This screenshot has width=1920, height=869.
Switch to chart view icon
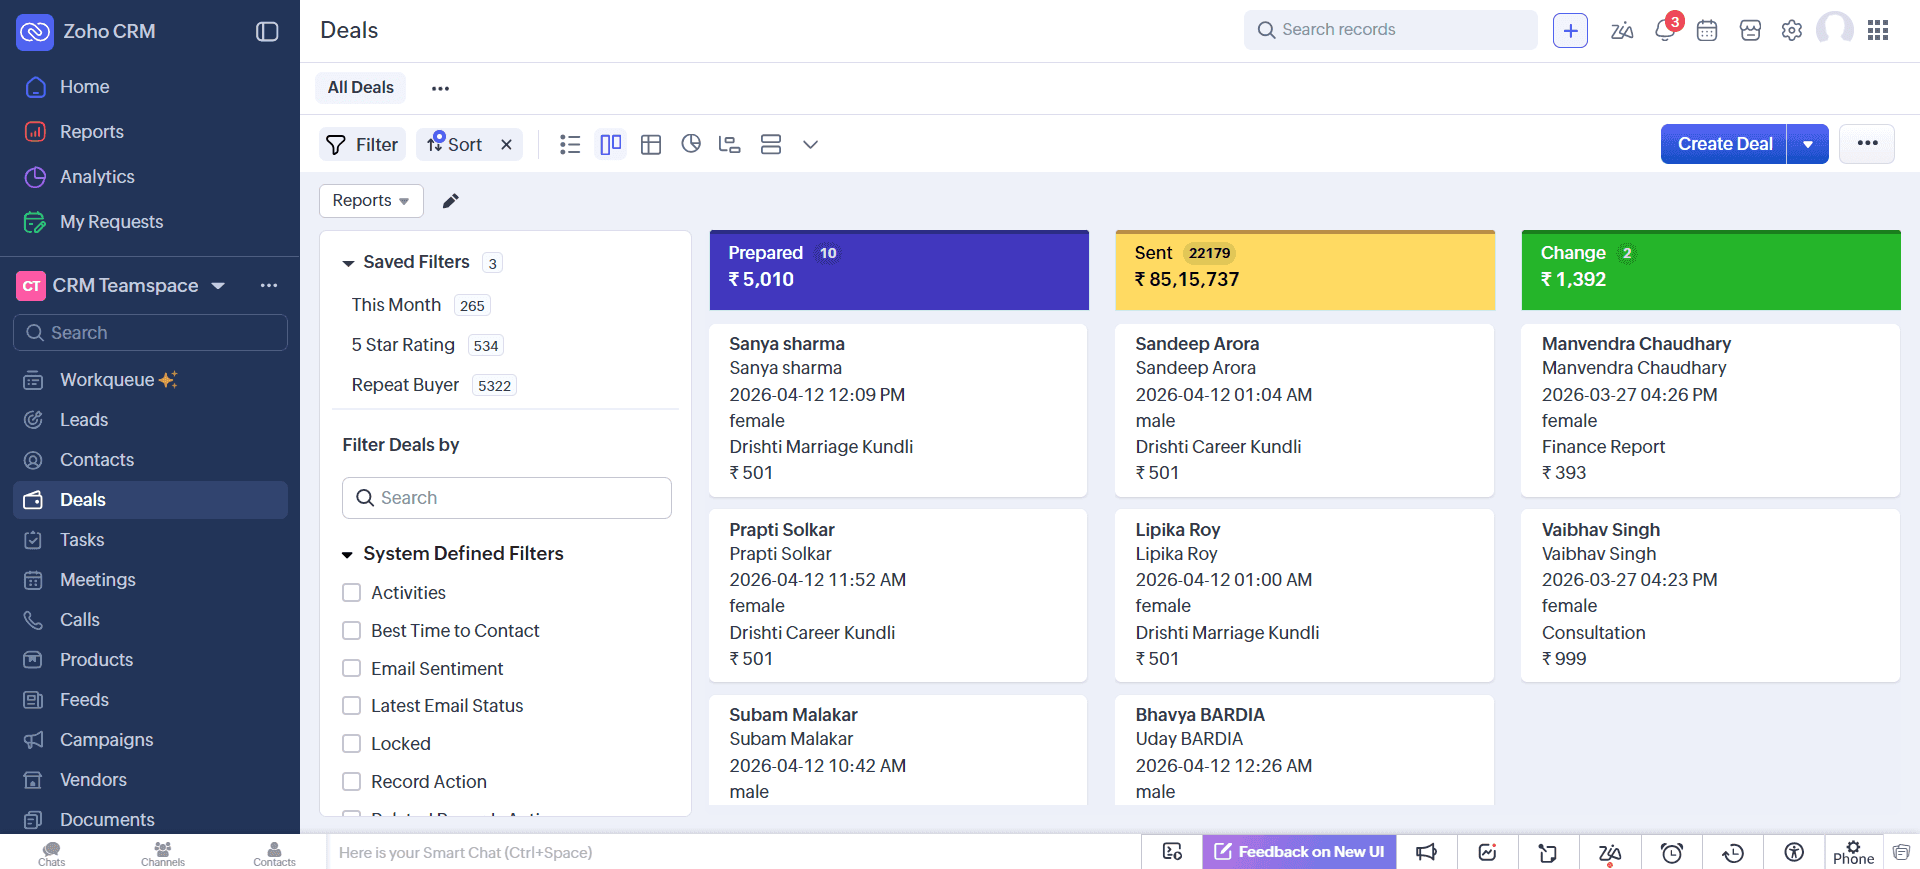691,144
